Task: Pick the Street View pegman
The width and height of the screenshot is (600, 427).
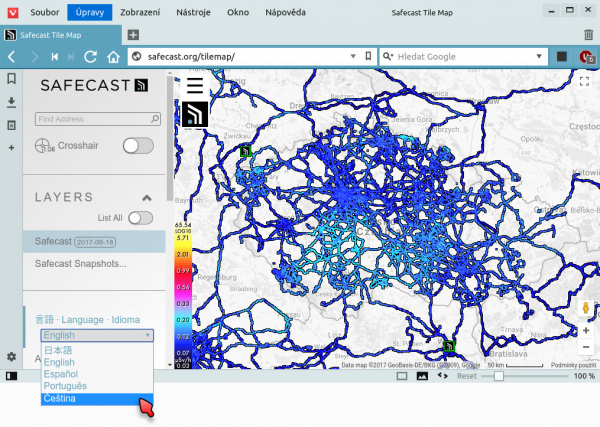Action: pos(586,308)
